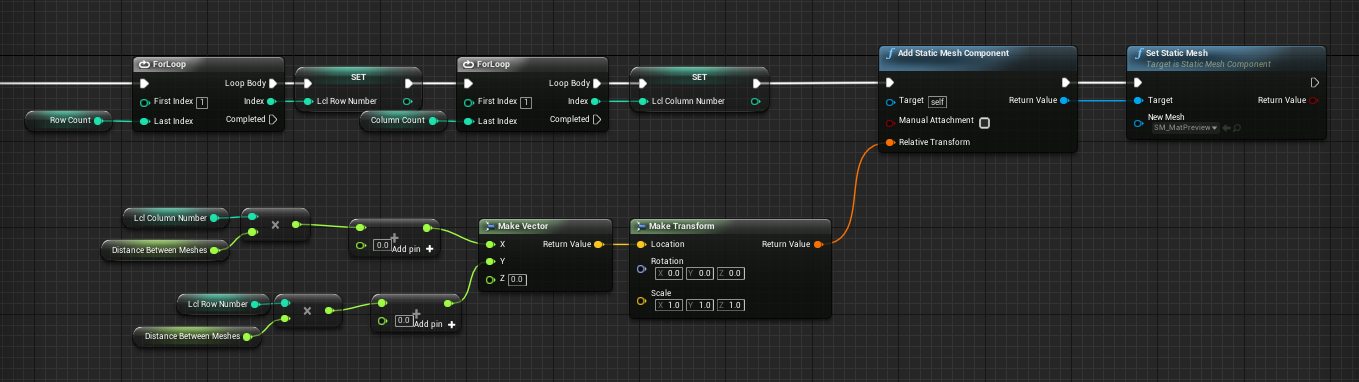Click the Lcl Column Number SET input pin

coord(642,101)
